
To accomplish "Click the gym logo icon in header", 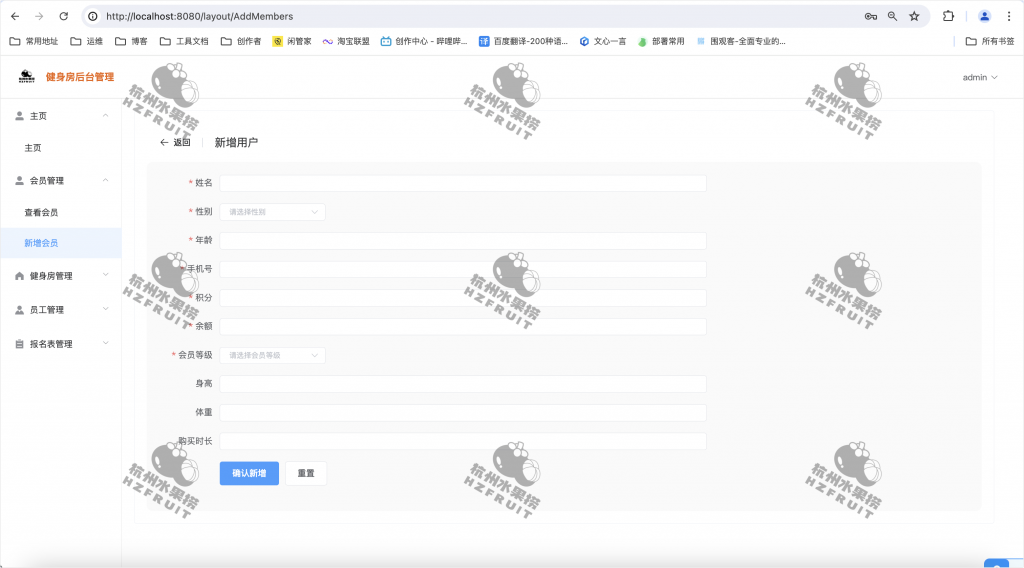I will (x=27, y=77).
